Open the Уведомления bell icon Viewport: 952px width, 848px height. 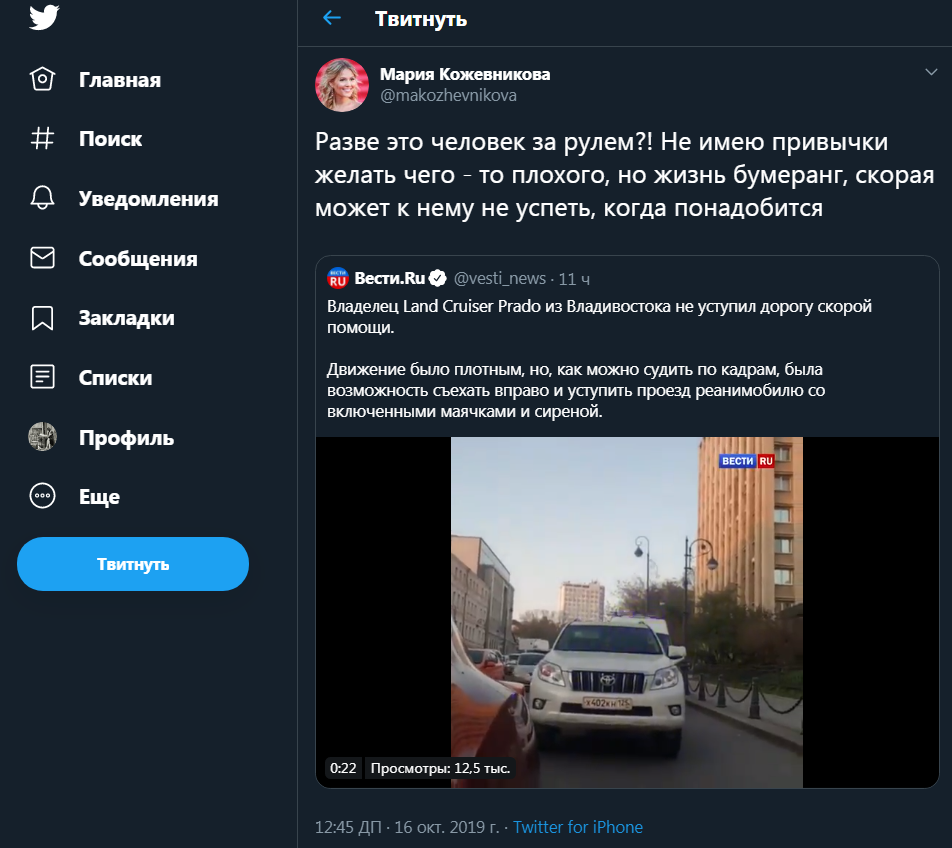pos(42,198)
